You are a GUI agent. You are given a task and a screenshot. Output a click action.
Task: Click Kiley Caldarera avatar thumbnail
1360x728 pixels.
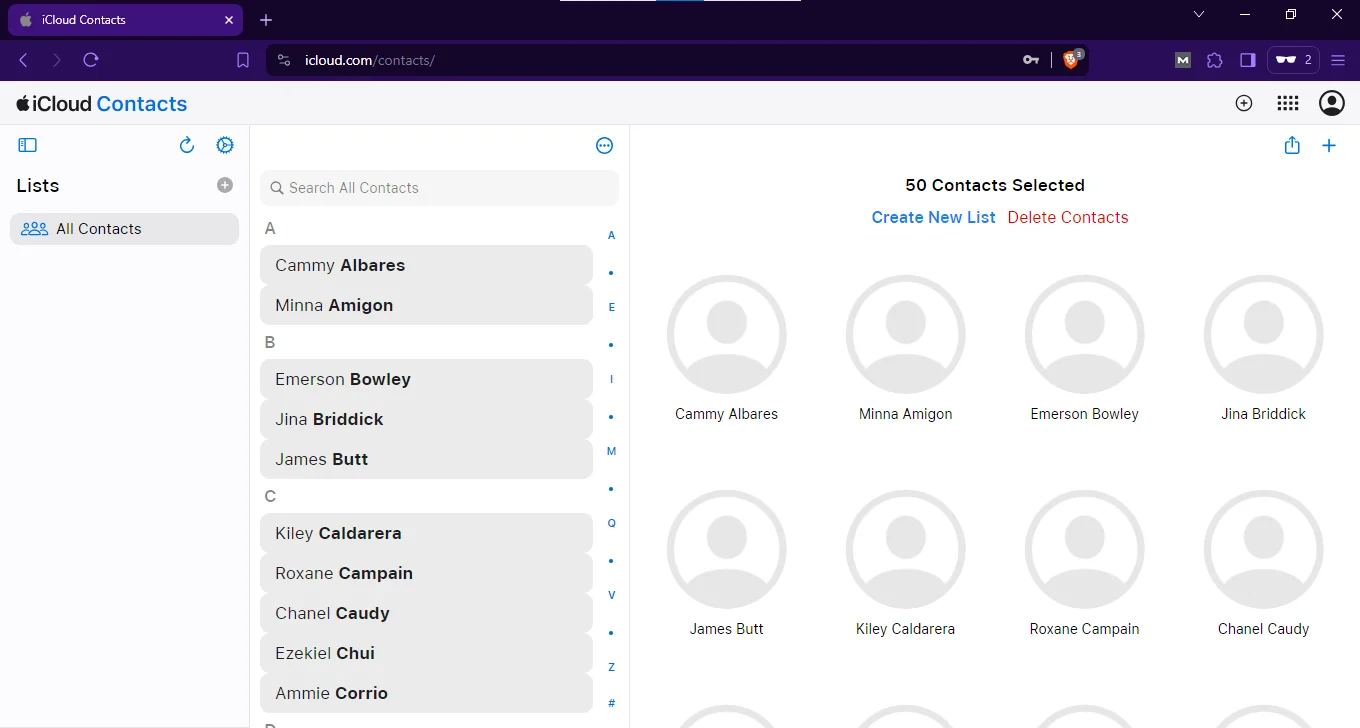pyautogui.click(x=906, y=550)
